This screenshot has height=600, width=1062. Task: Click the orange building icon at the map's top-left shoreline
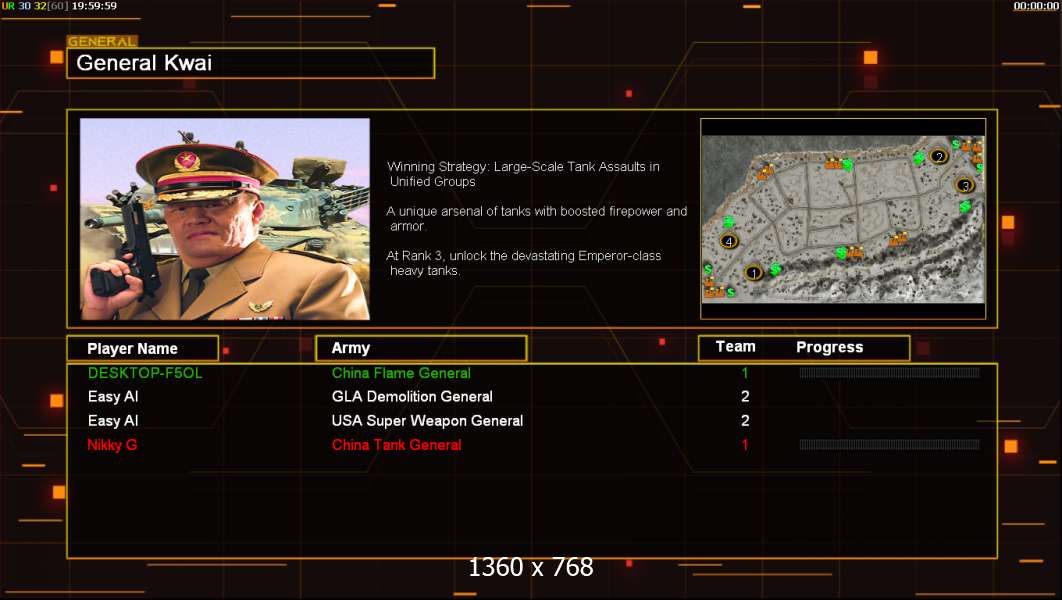(765, 173)
